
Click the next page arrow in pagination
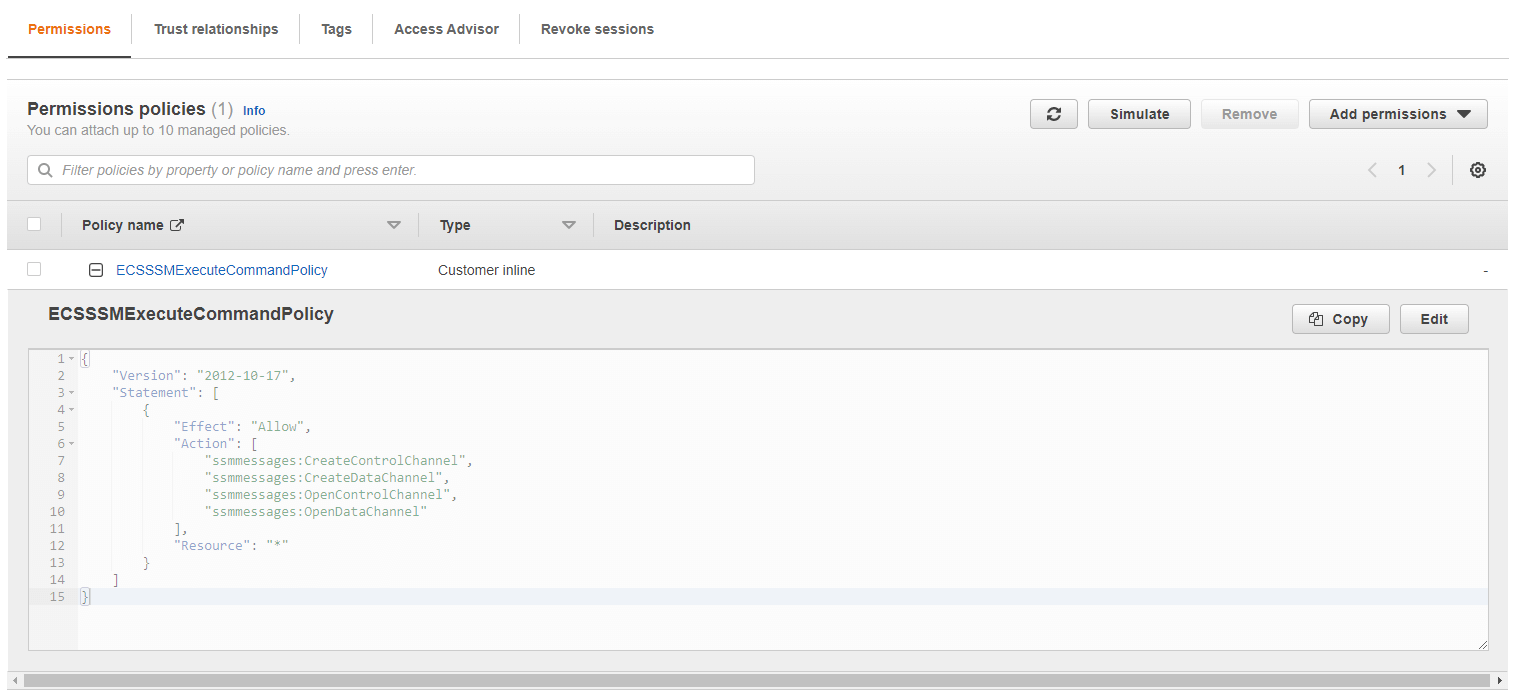click(x=1432, y=170)
